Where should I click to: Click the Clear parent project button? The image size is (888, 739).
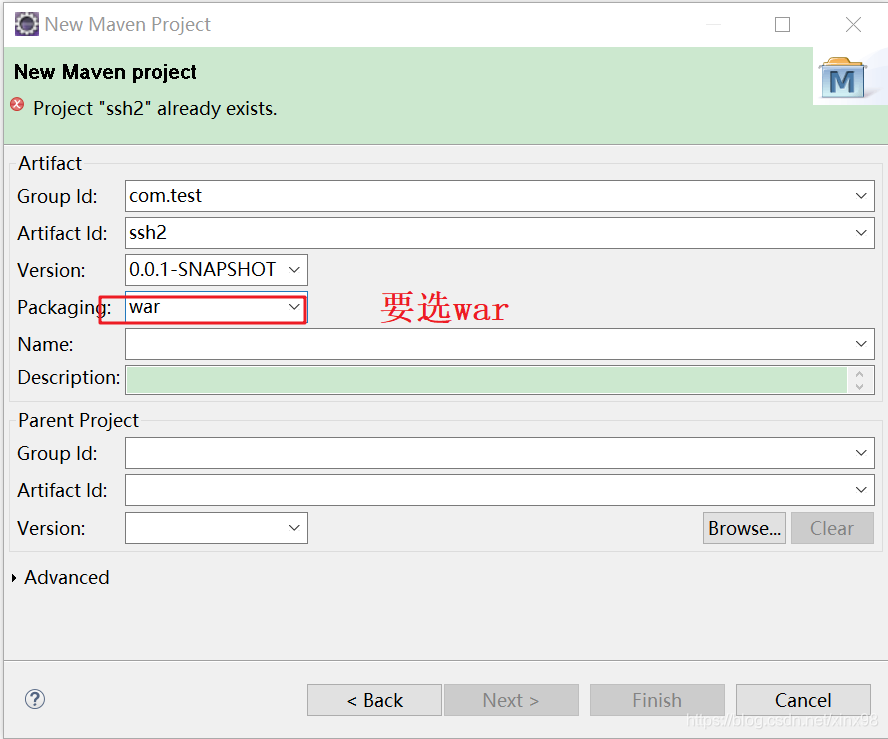(x=832, y=528)
